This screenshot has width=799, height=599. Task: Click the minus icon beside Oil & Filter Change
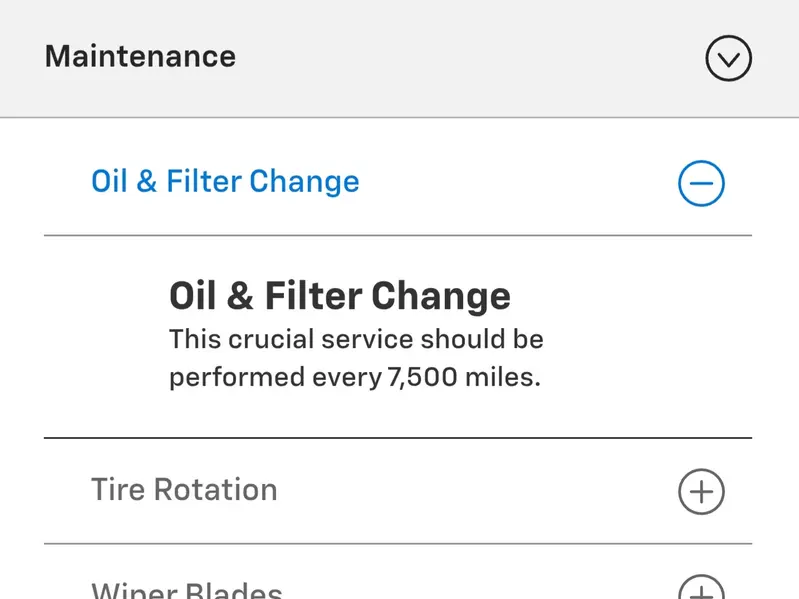point(701,183)
